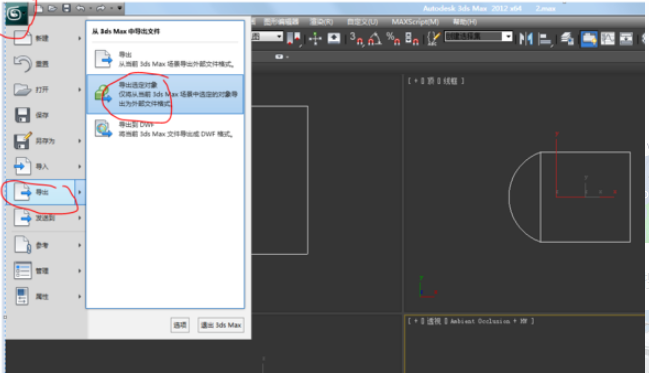Select 导出到 DWF menu entry
The image size is (649, 373).
165,129
